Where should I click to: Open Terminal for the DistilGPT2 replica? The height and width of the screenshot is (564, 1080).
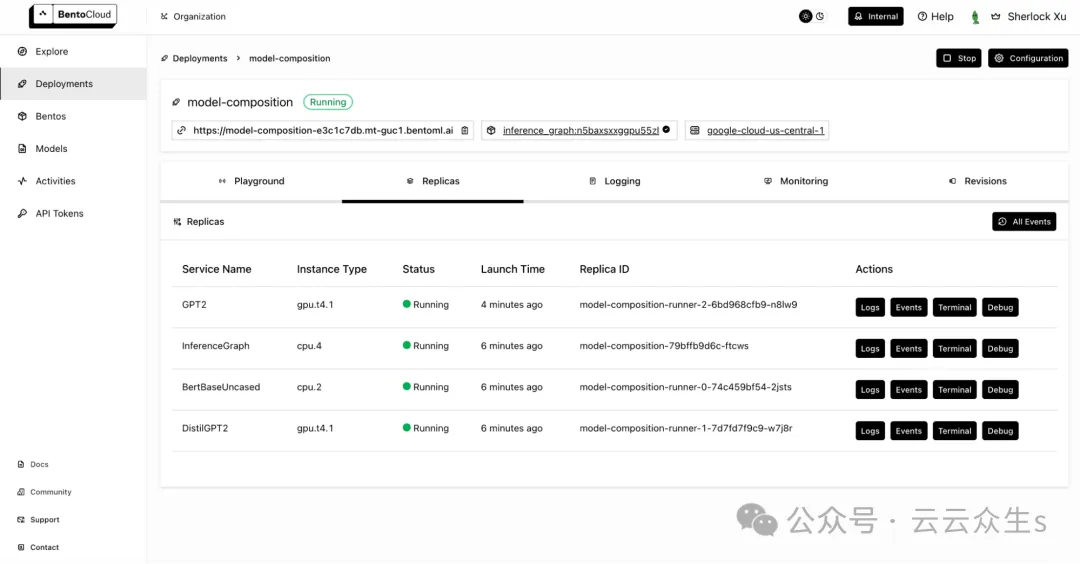[x=954, y=431]
